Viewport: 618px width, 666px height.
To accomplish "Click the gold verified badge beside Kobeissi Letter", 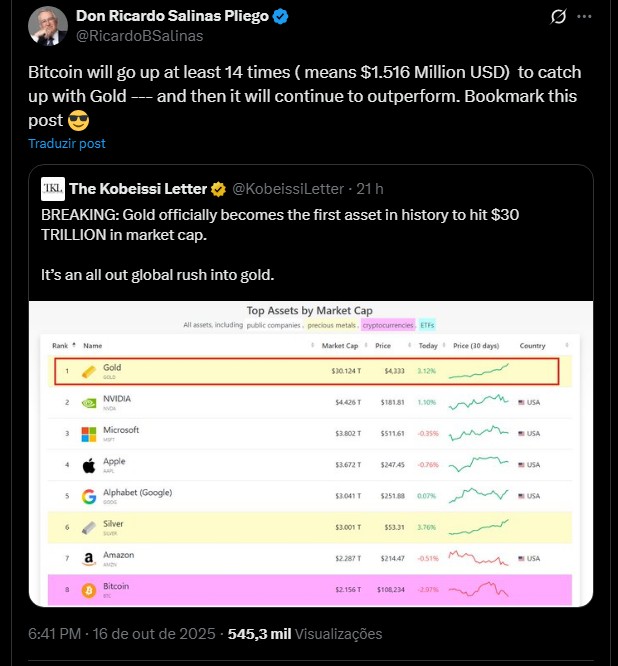I will (217, 189).
